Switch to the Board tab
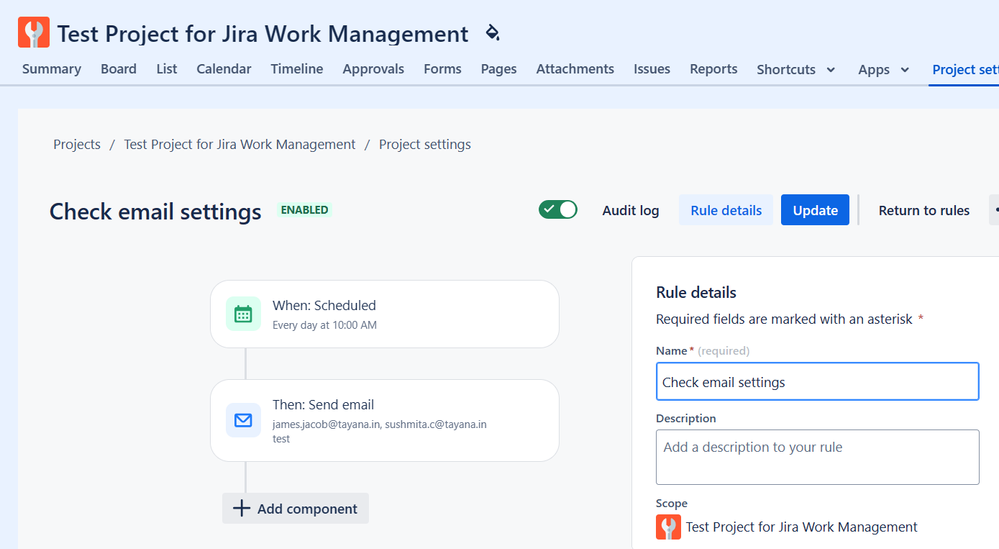 click(119, 69)
